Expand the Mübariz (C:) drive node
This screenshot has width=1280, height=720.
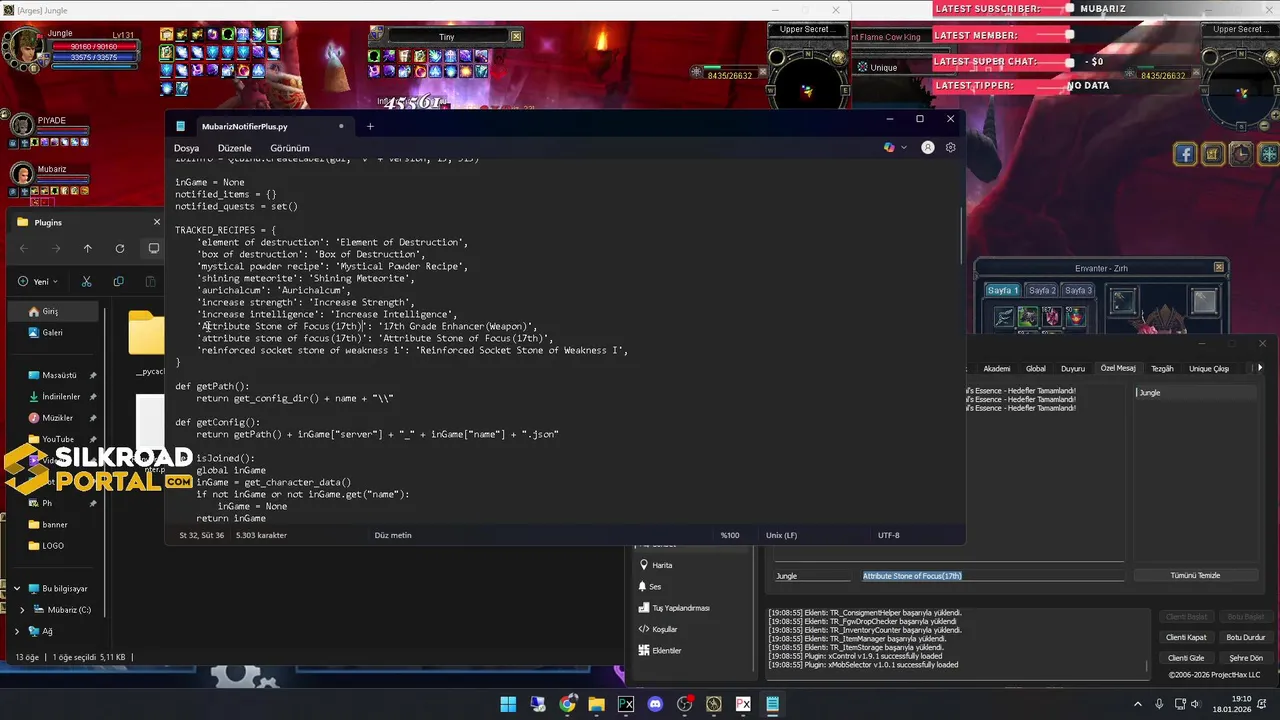tap(23, 609)
